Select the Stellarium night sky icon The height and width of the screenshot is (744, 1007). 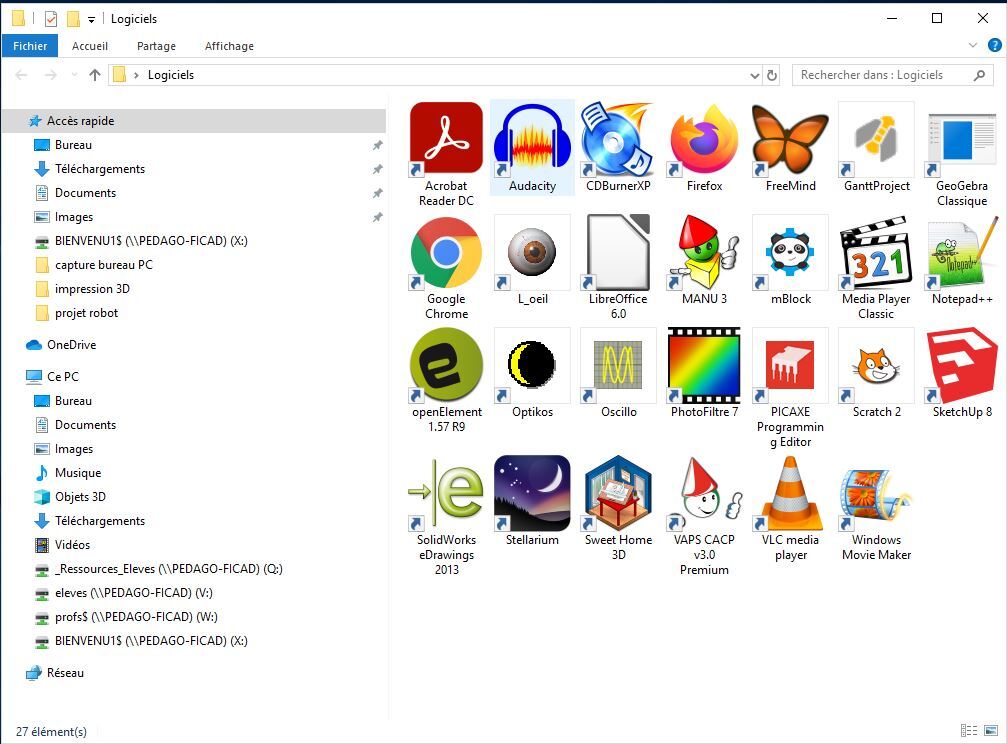pos(532,493)
